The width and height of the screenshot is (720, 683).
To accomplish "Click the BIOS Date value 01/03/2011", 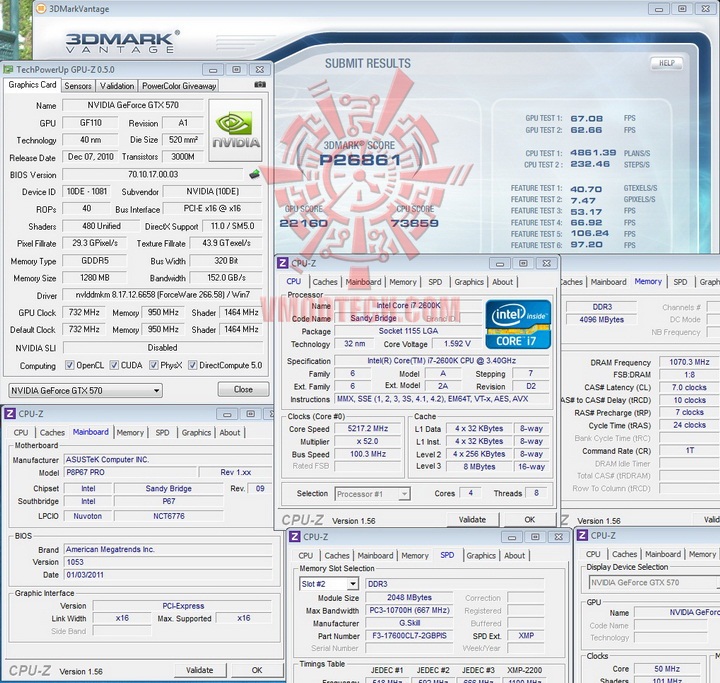I will point(169,575).
